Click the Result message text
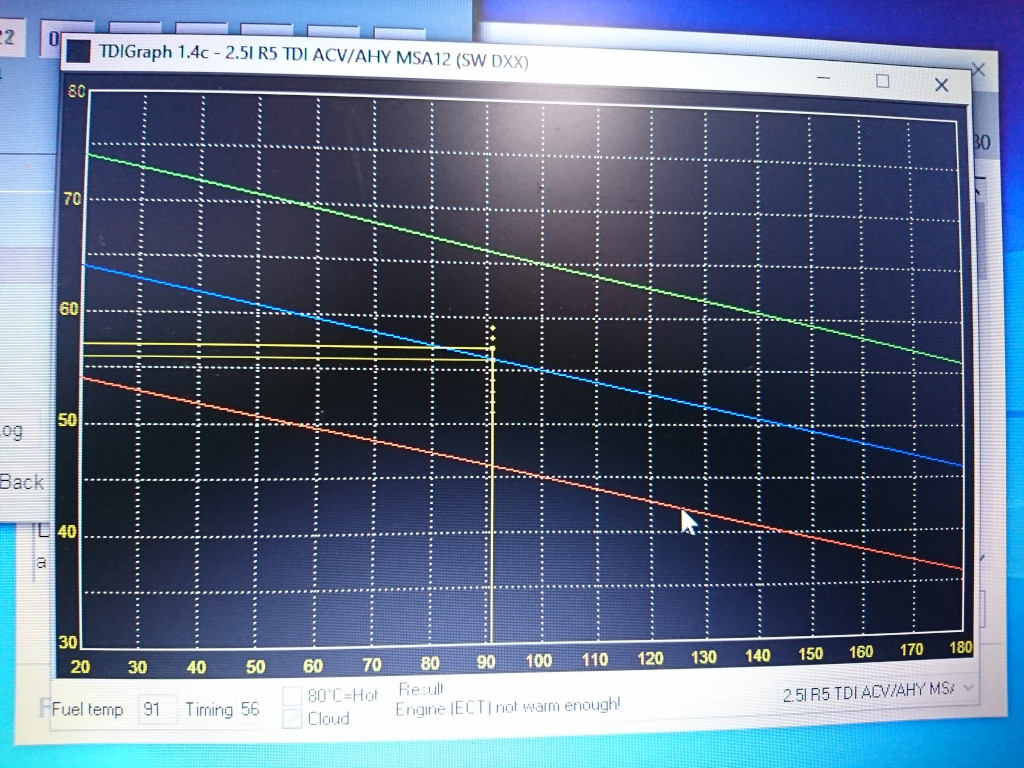 tap(507, 706)
